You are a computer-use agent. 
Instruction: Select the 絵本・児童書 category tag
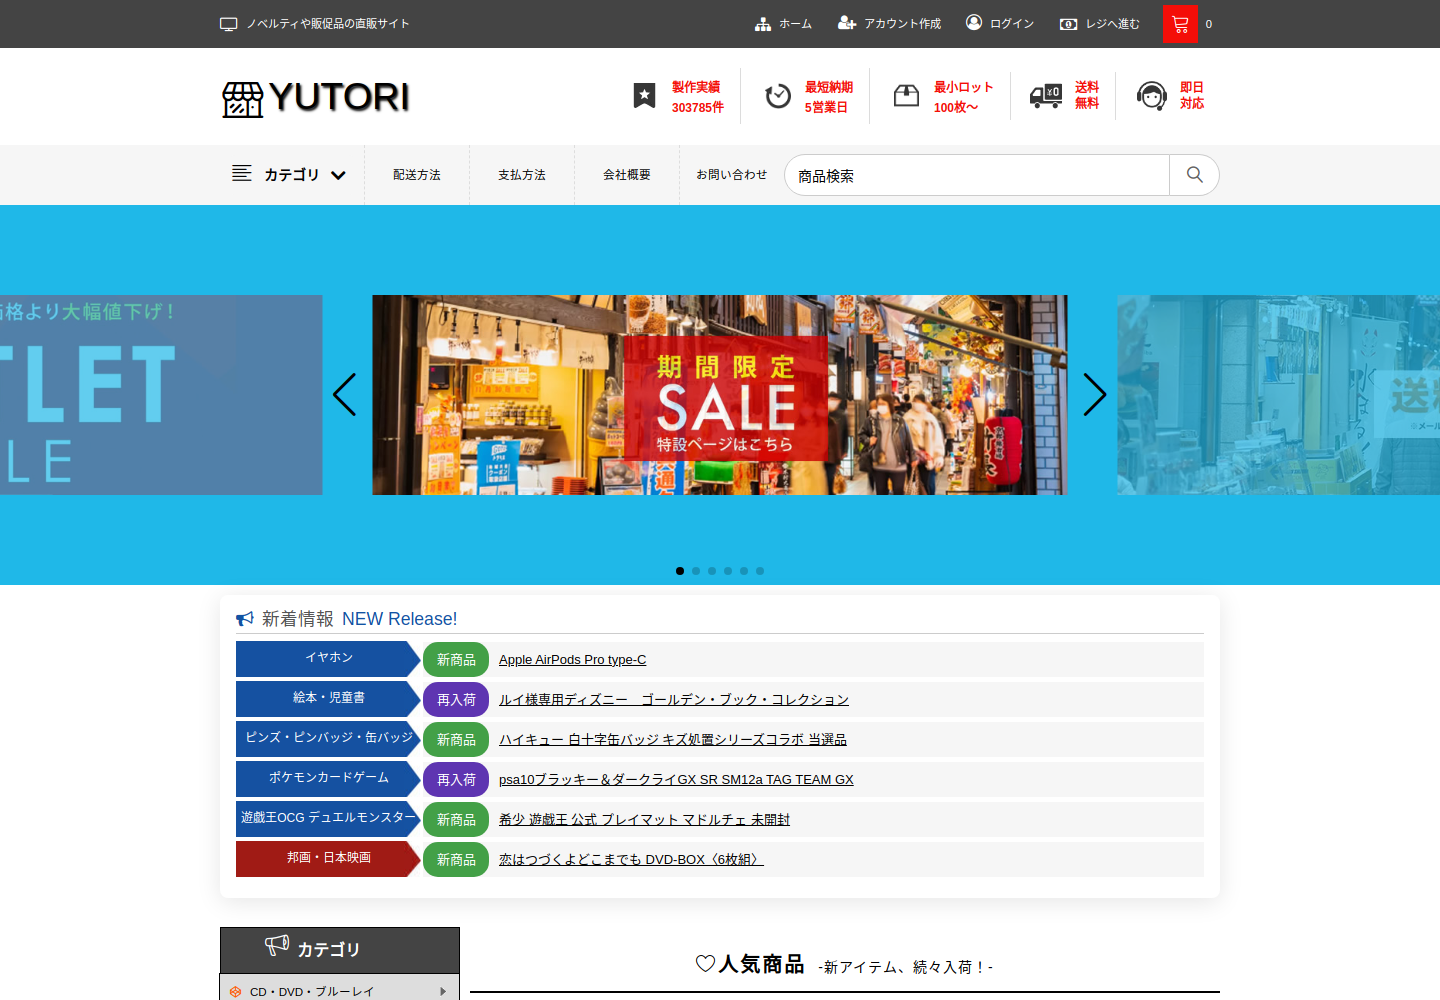coord(328,699)
